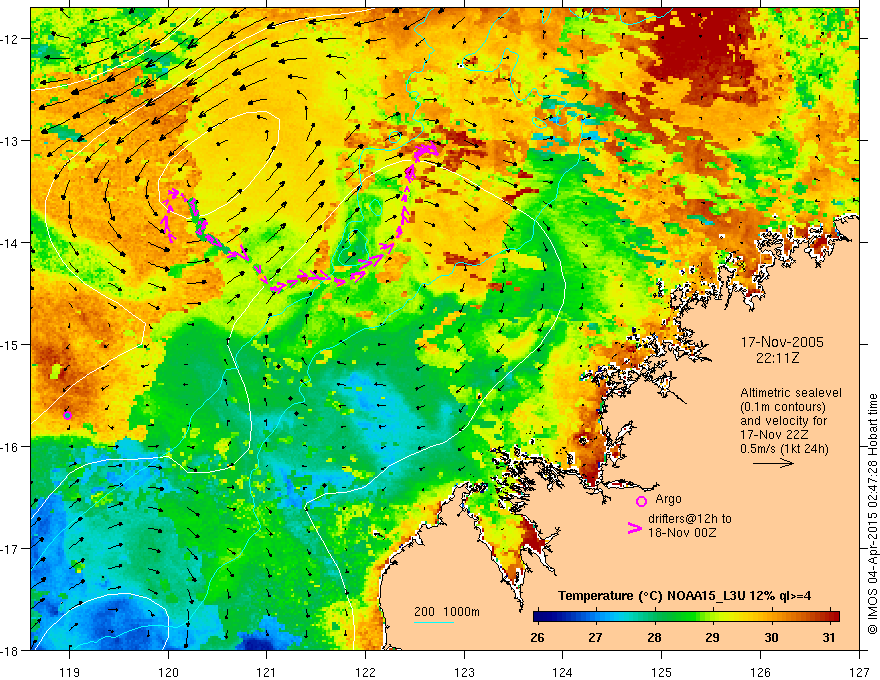Click the 'Argo' legend label
Viewport: 880px width, 680px height.
tap(668, 499)
